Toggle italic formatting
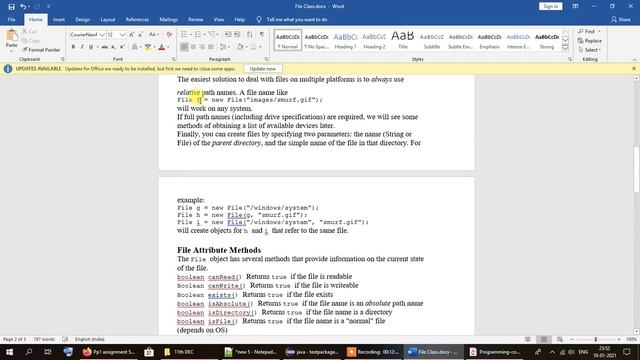Viewport: 640px width, 360px height. point(82,47)
